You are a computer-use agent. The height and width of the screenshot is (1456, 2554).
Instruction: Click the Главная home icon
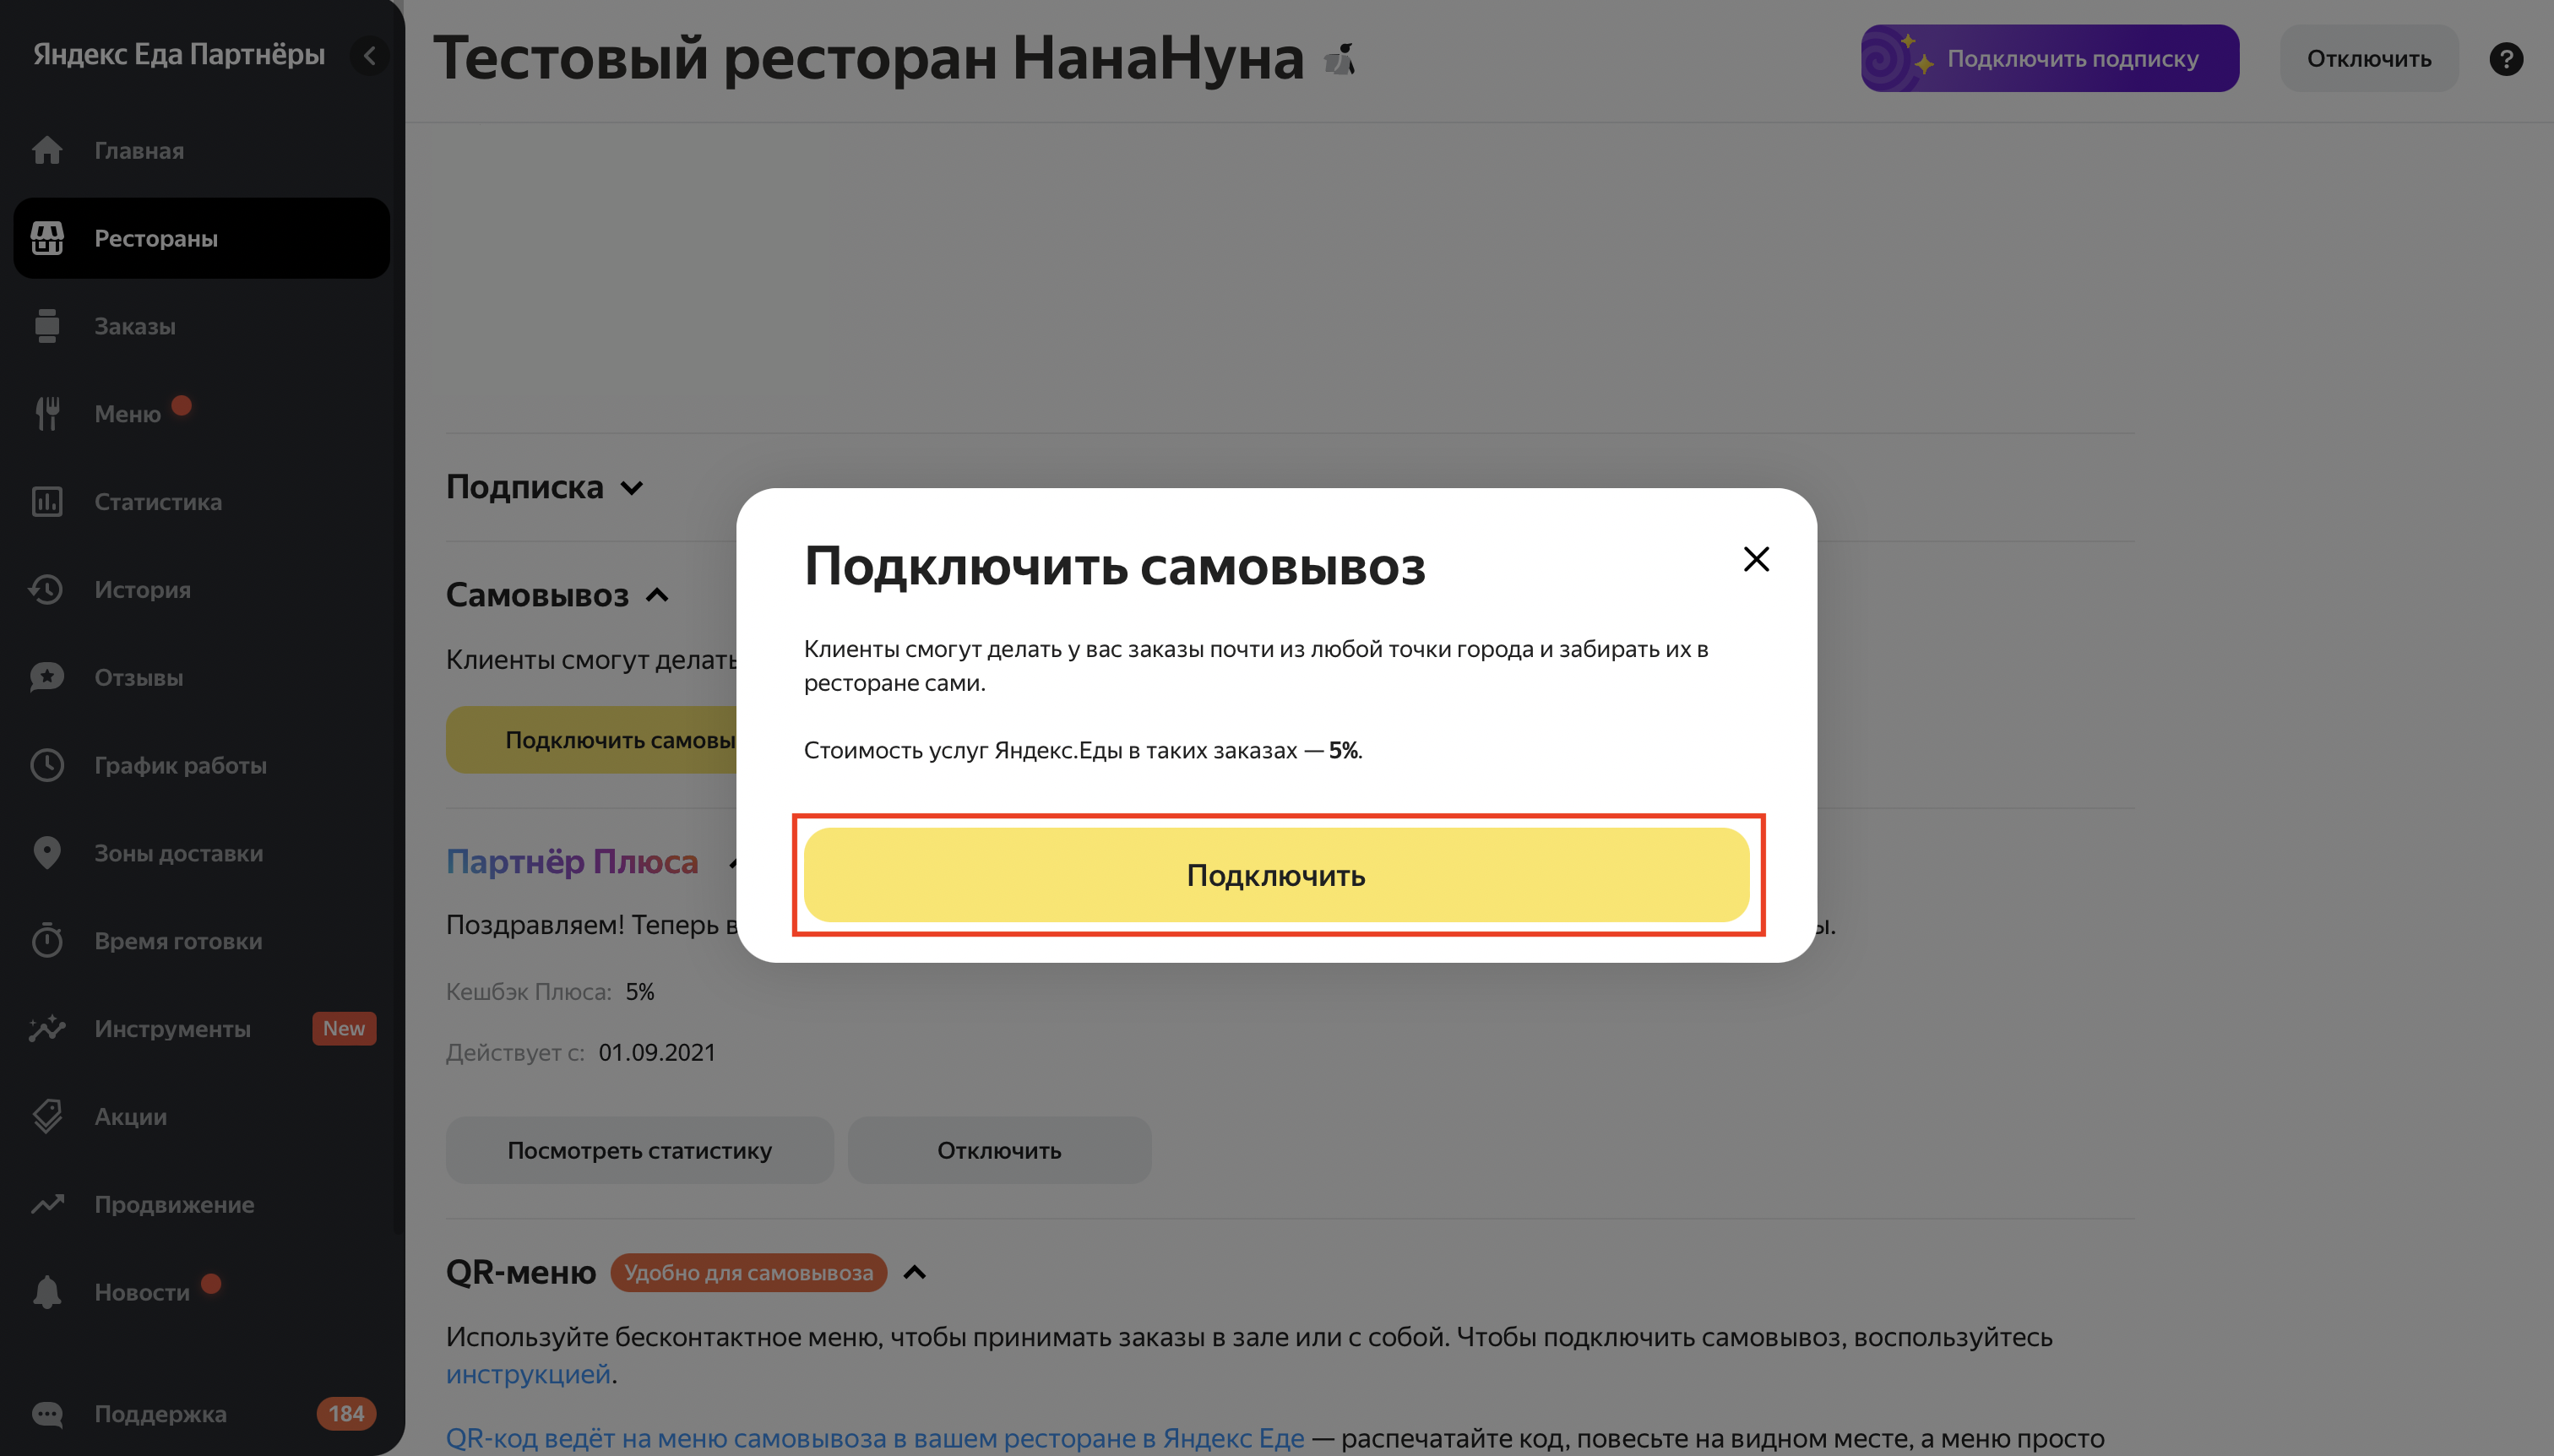tap(47, 150)
